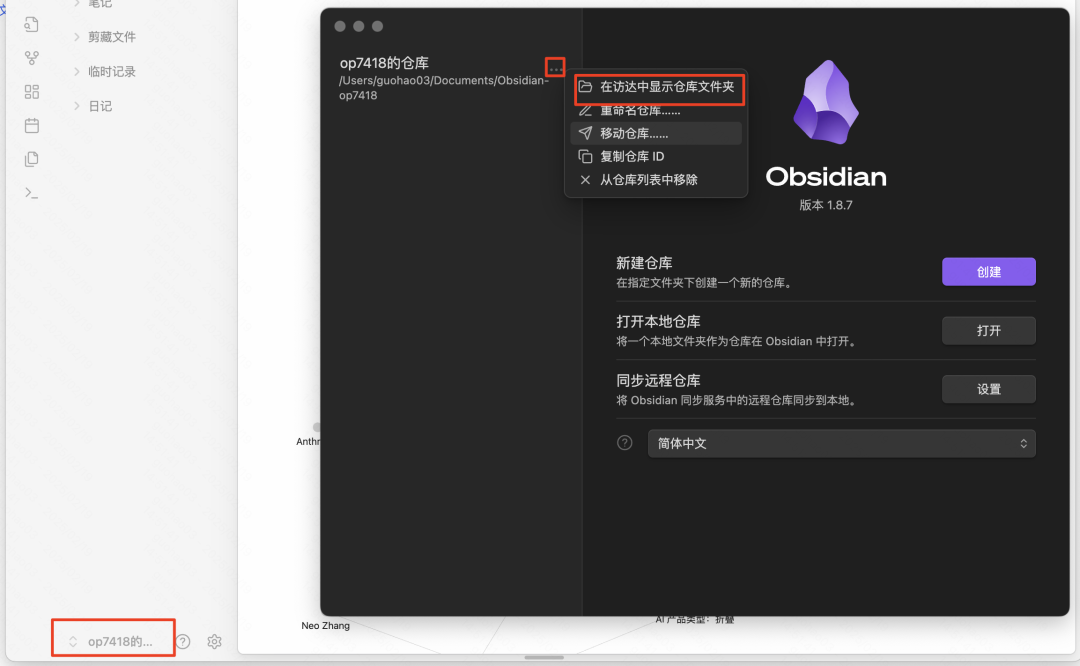Open the terminal icon in sidebar
1080x666 pixels.
coord(31,192)
